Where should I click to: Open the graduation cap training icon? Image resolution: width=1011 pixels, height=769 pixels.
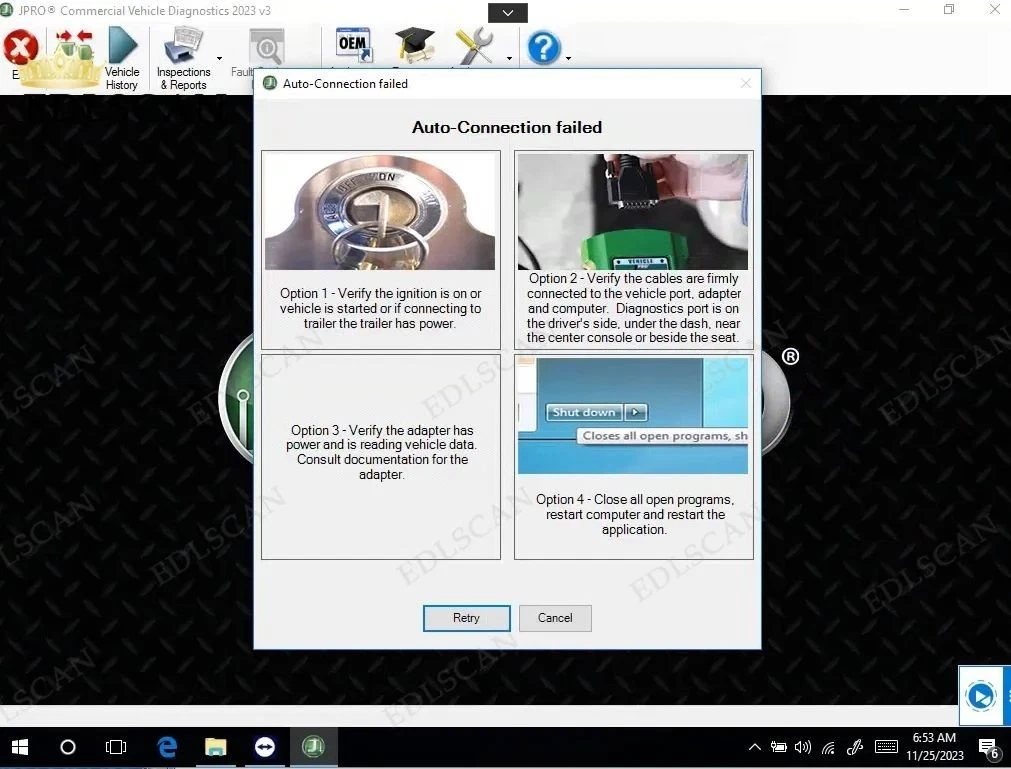[x=414, y=46]
